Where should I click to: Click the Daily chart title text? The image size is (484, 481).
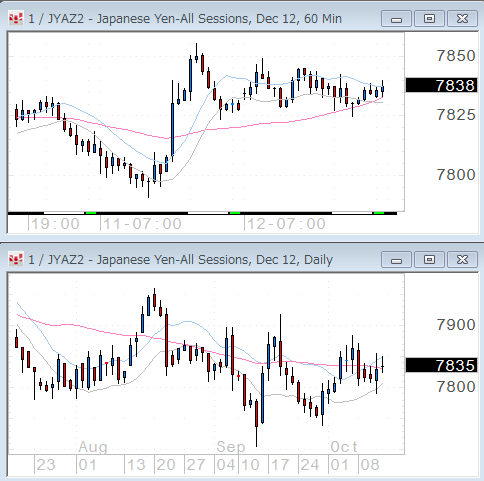point(181,260)
